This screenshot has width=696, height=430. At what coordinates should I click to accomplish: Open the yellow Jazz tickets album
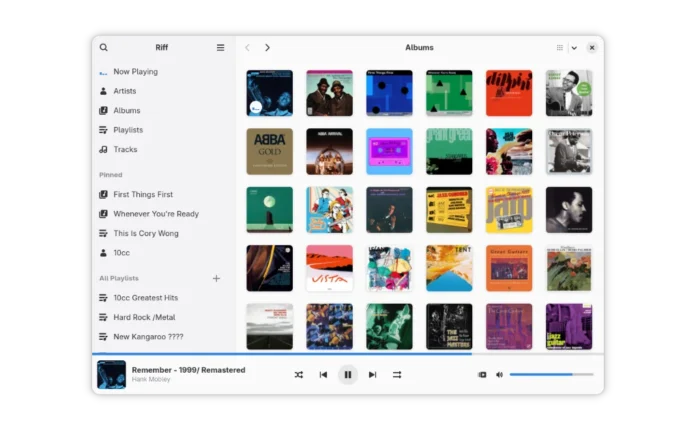(449, 210)
